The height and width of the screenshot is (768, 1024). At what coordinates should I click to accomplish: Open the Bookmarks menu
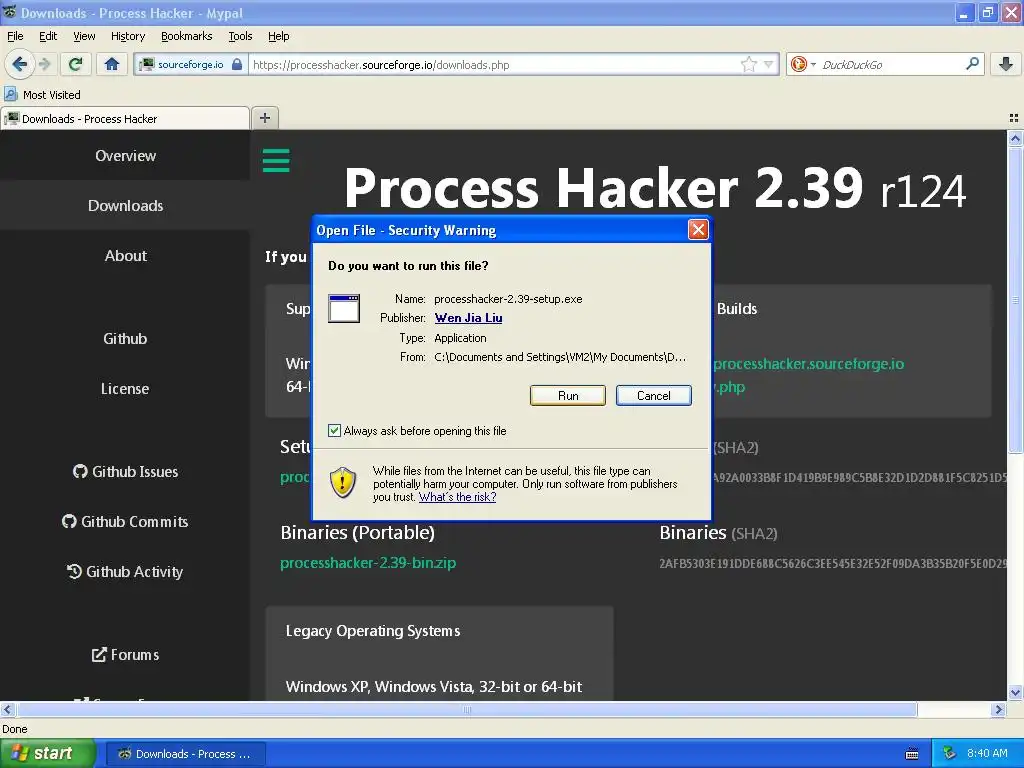point(186,36)
